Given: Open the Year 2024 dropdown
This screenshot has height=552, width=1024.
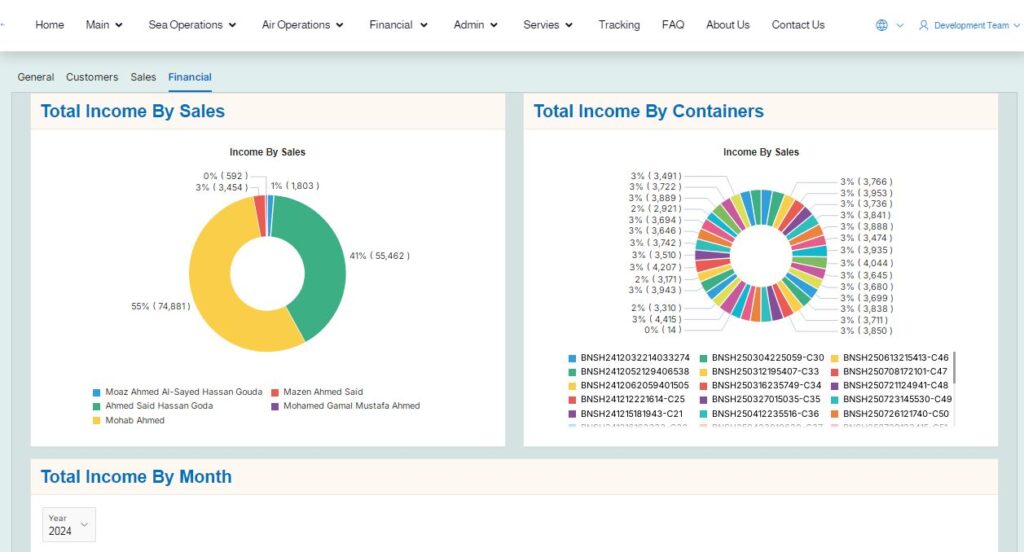Looking at the screenshot, I should tap(69, 525).
